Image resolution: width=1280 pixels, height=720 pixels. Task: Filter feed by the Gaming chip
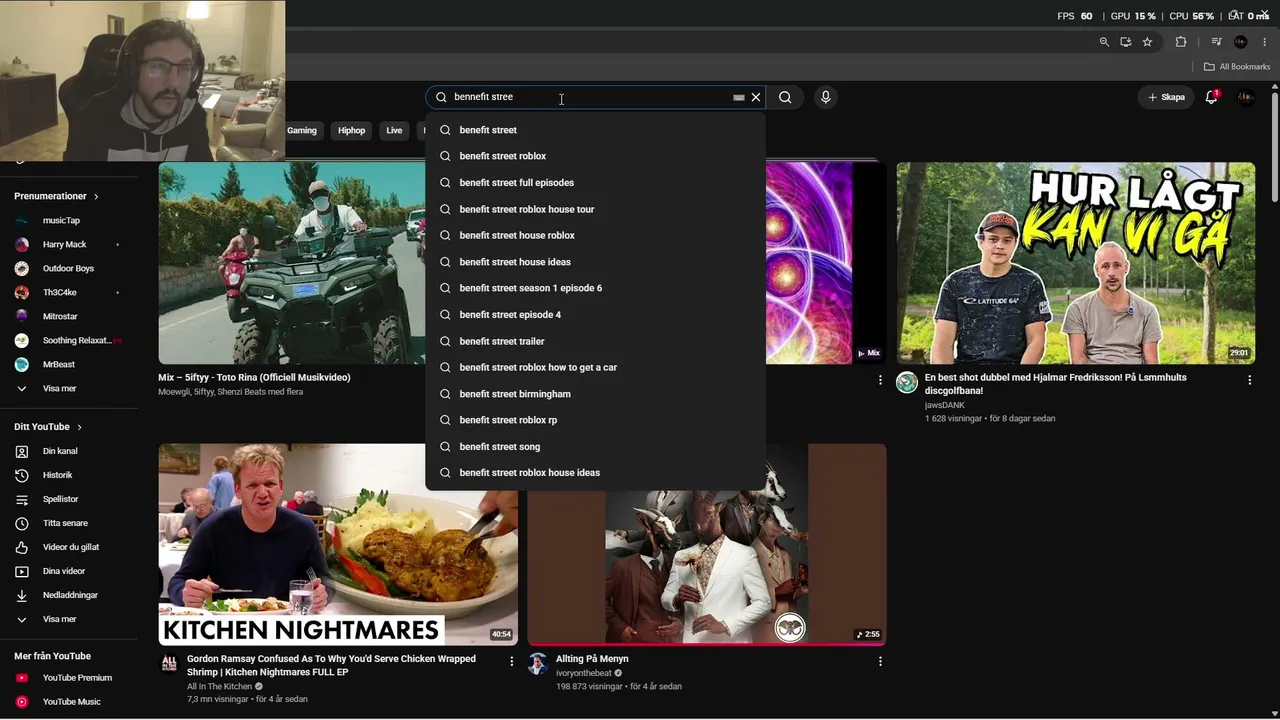[302, 130]
